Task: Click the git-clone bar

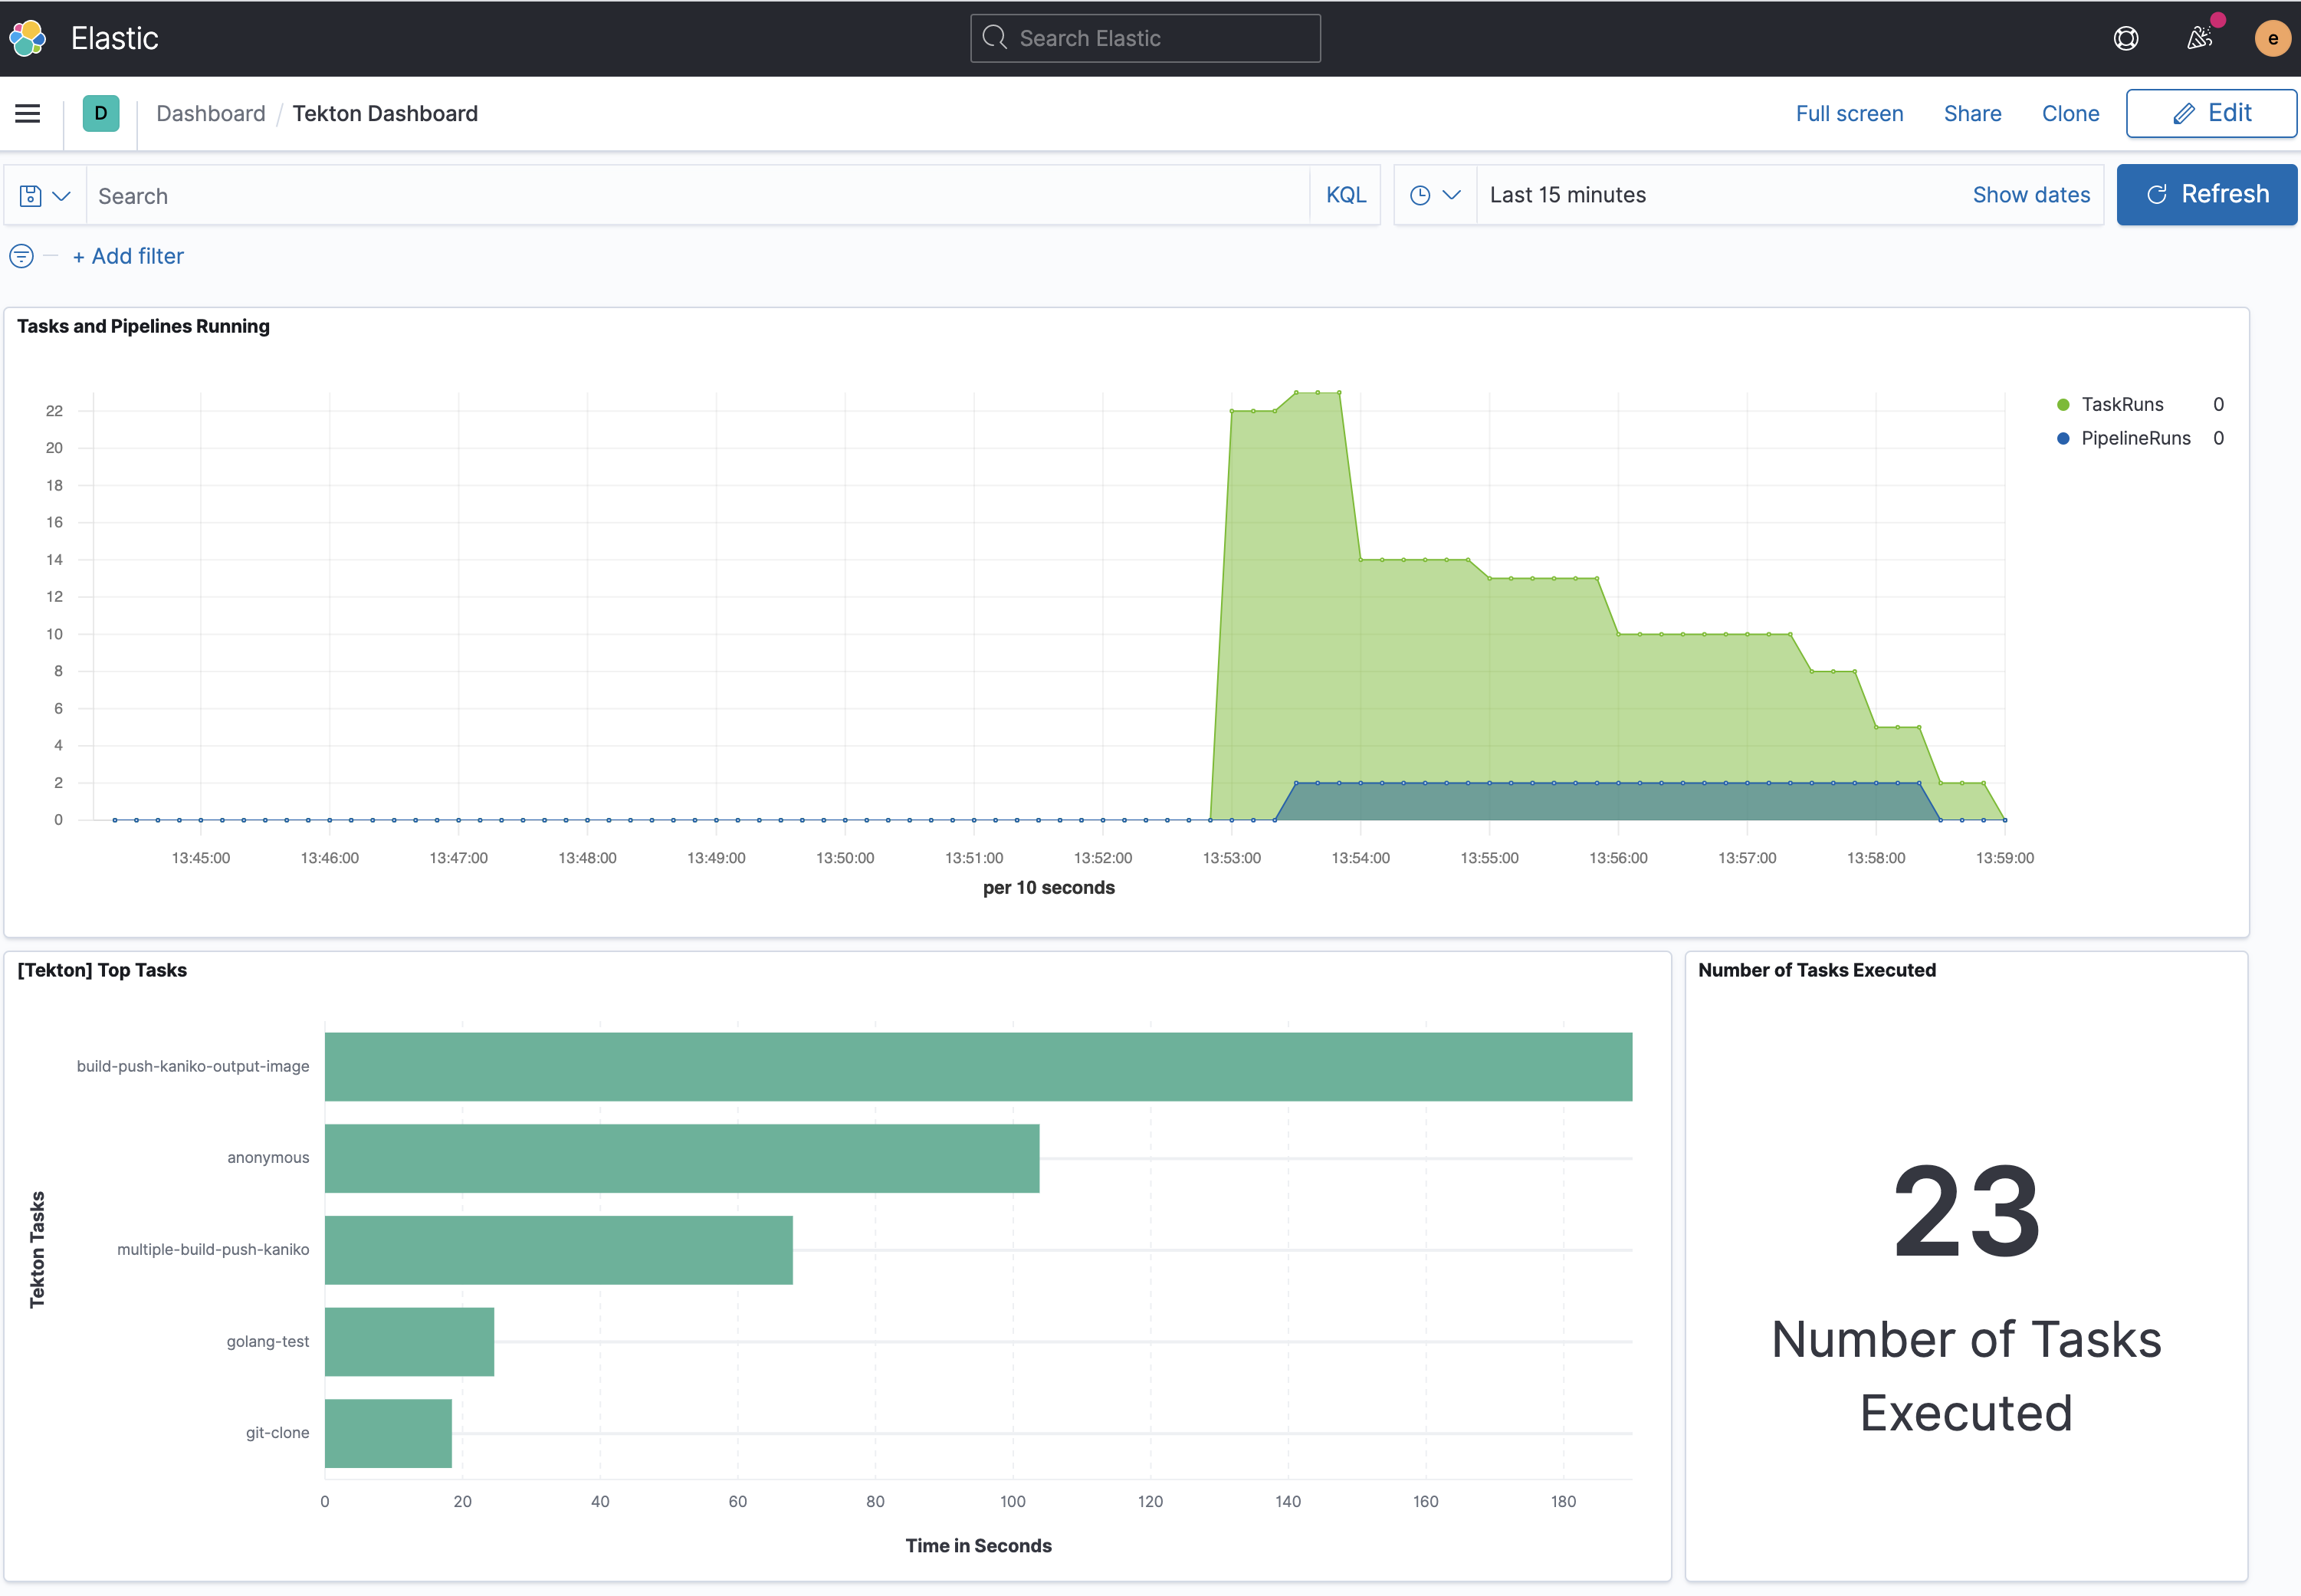Action: tap(388, 1433)
